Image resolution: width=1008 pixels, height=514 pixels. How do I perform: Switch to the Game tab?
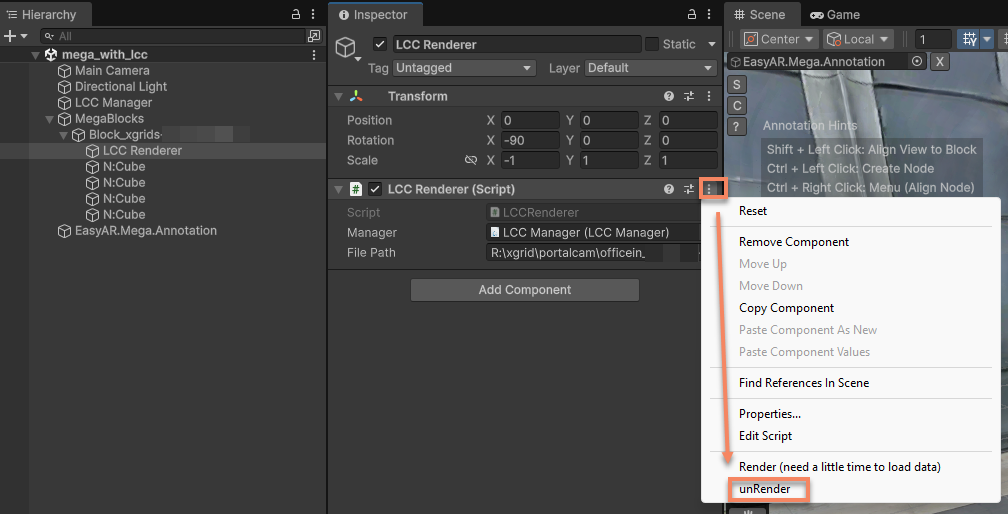[835, 15]
